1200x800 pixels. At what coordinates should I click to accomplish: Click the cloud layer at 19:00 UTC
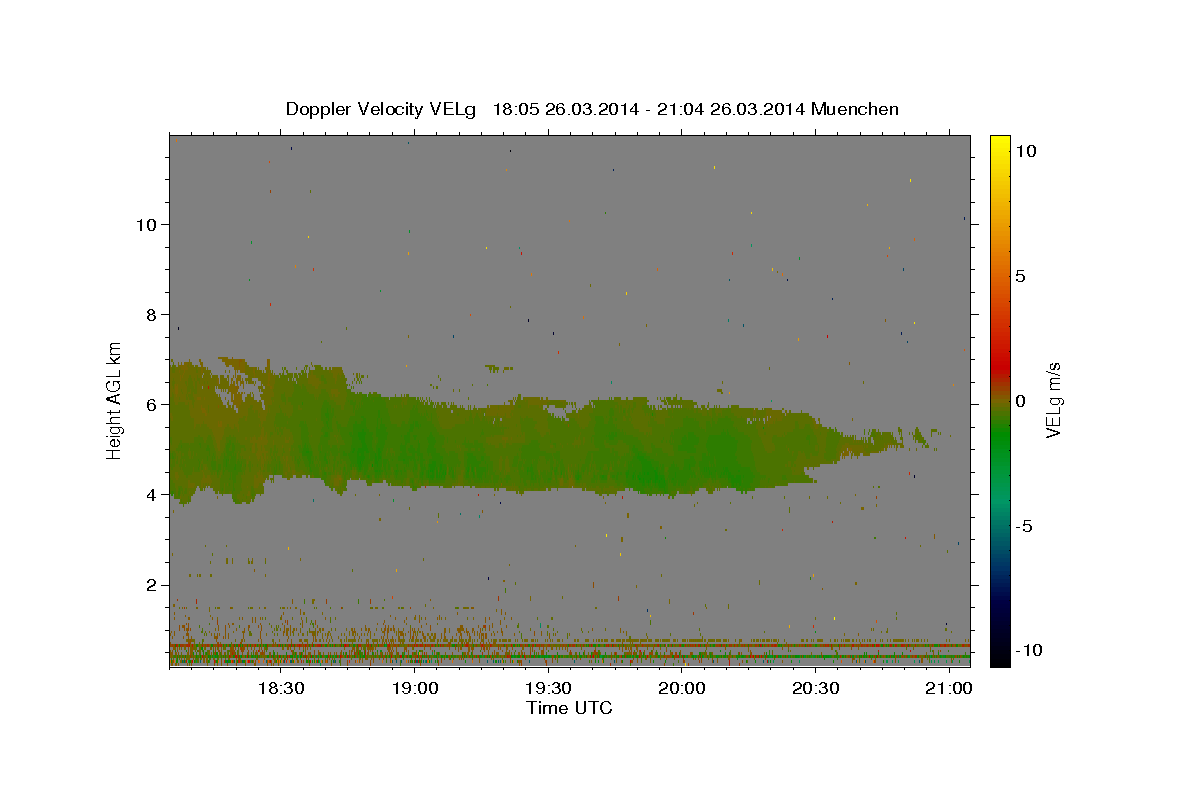(x=414, y=440)
